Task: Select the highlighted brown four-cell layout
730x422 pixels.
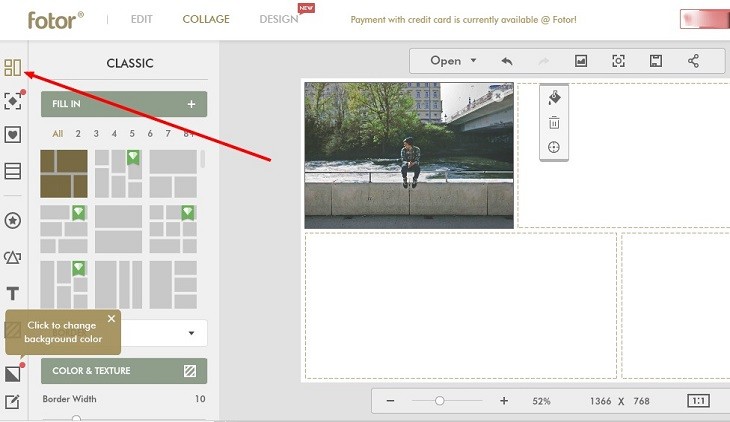Action: [64, 173]
